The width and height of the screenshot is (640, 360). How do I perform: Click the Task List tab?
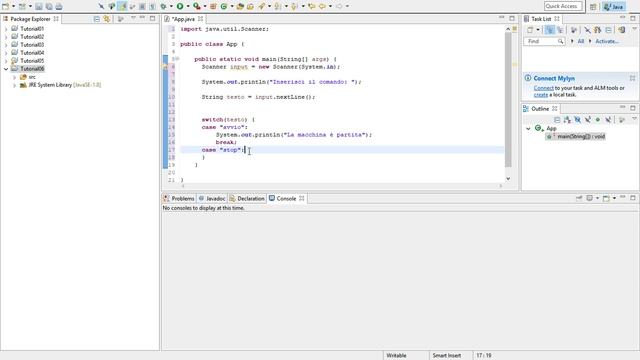tap(541, 19)
